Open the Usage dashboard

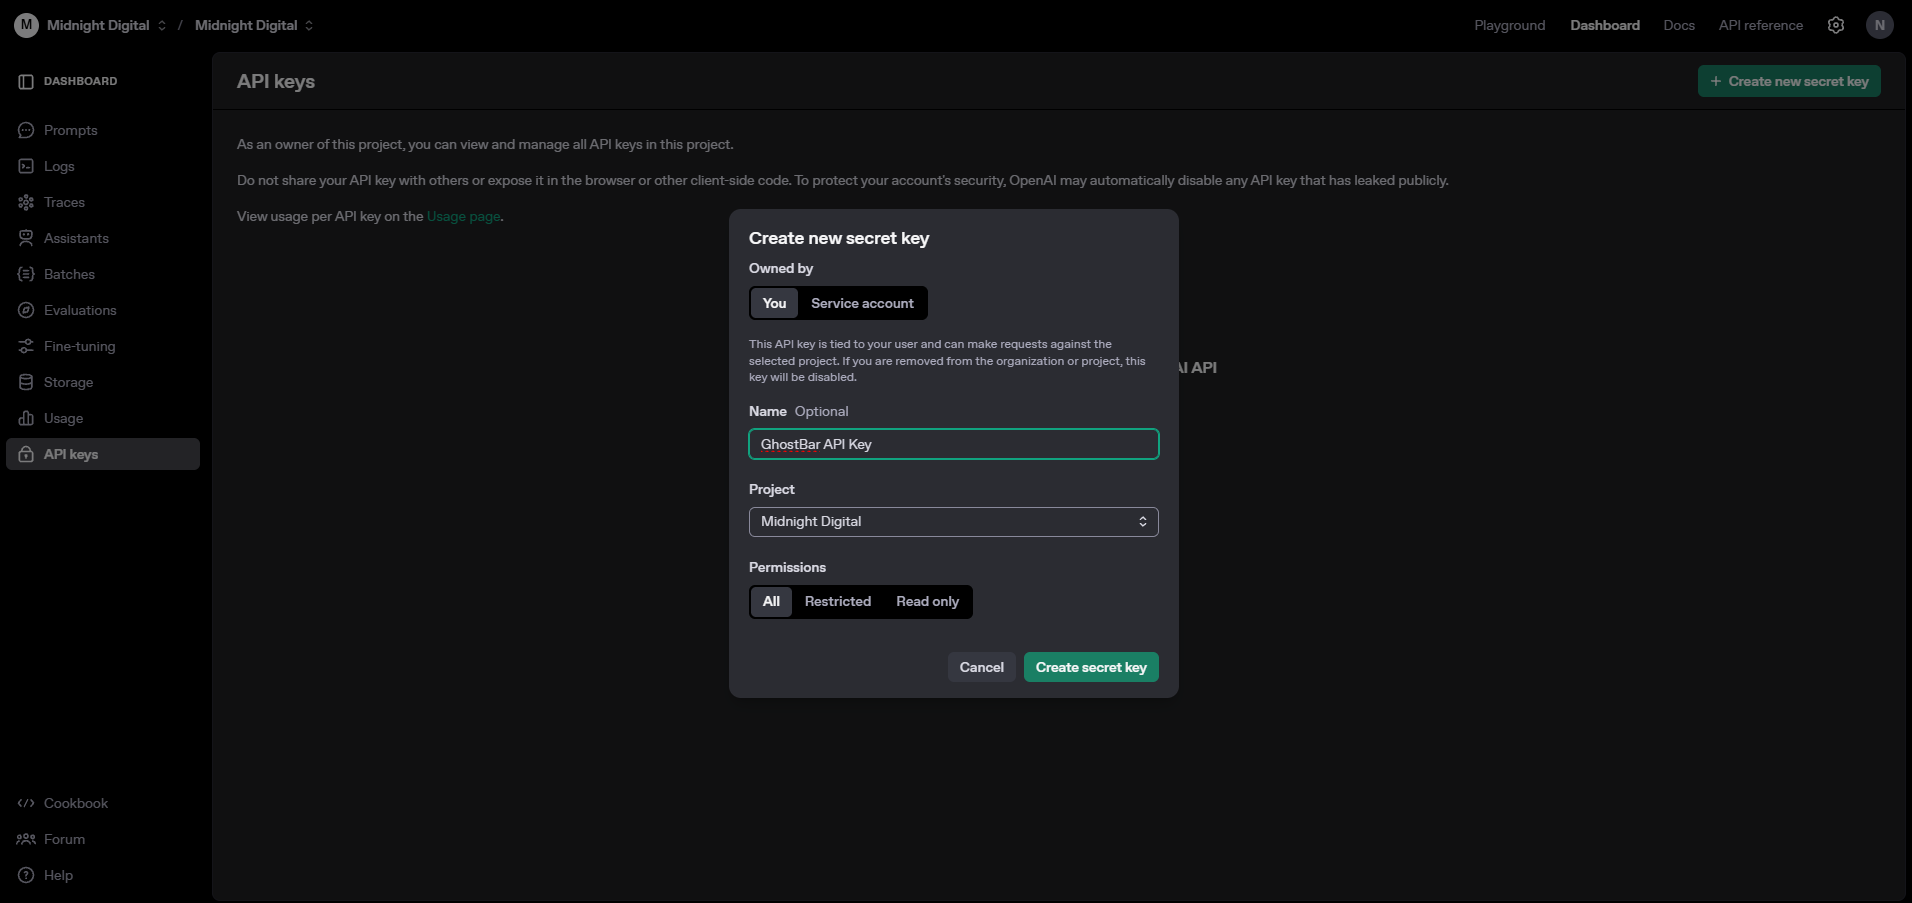pos(64,418)
